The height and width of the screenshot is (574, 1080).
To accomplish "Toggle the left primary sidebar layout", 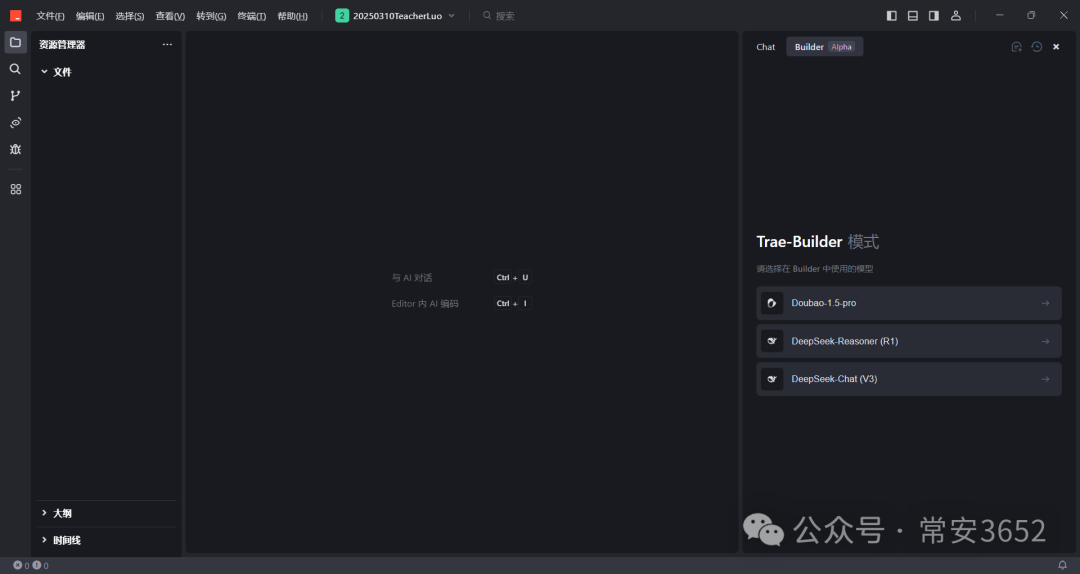I will (x=892, y=16).
